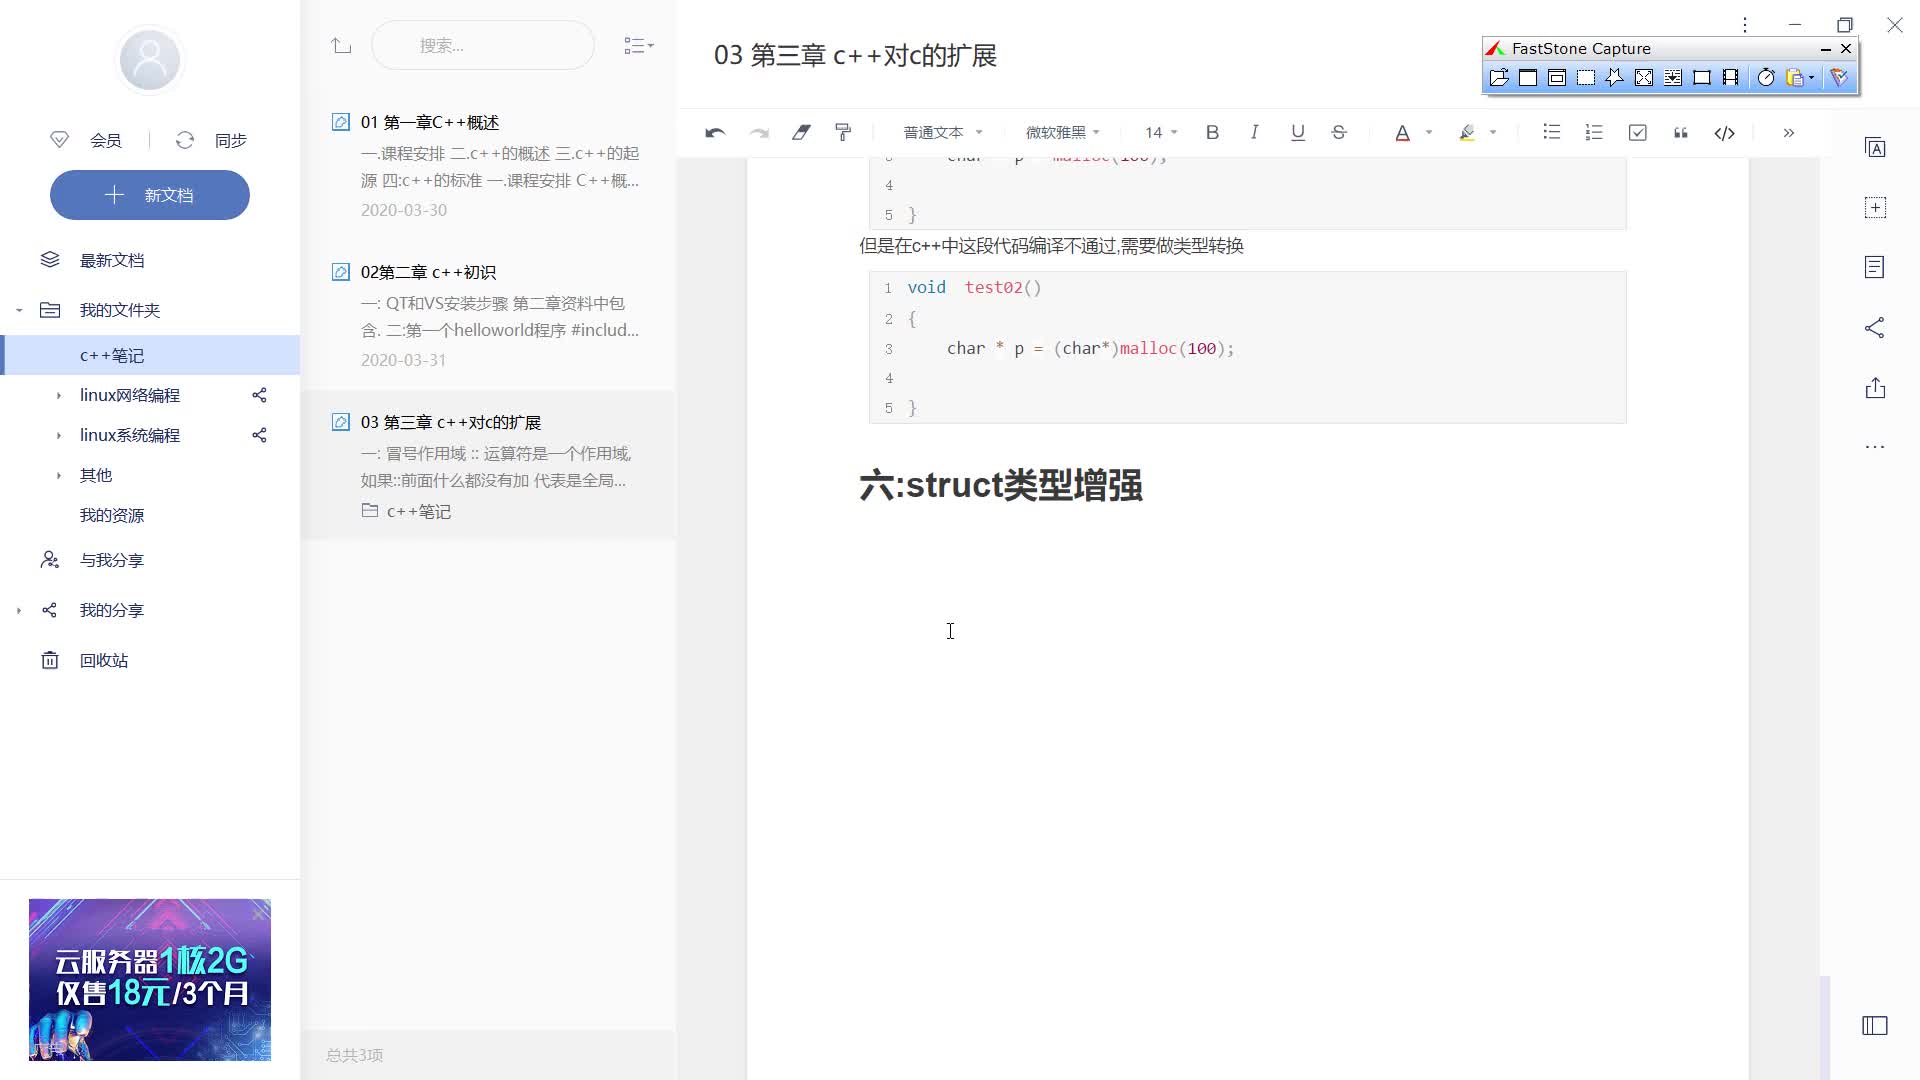Image resolution: width=1920 pixels, height=1080 pixels.
Task: Activate the format painter brush
Action: click(x=843, y=132)
